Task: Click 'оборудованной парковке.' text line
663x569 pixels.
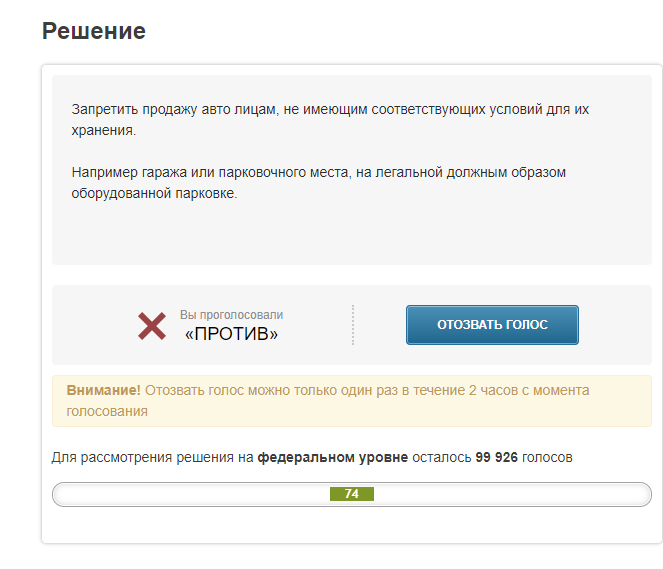Action: pyautogui.click(x=154, y=193)
